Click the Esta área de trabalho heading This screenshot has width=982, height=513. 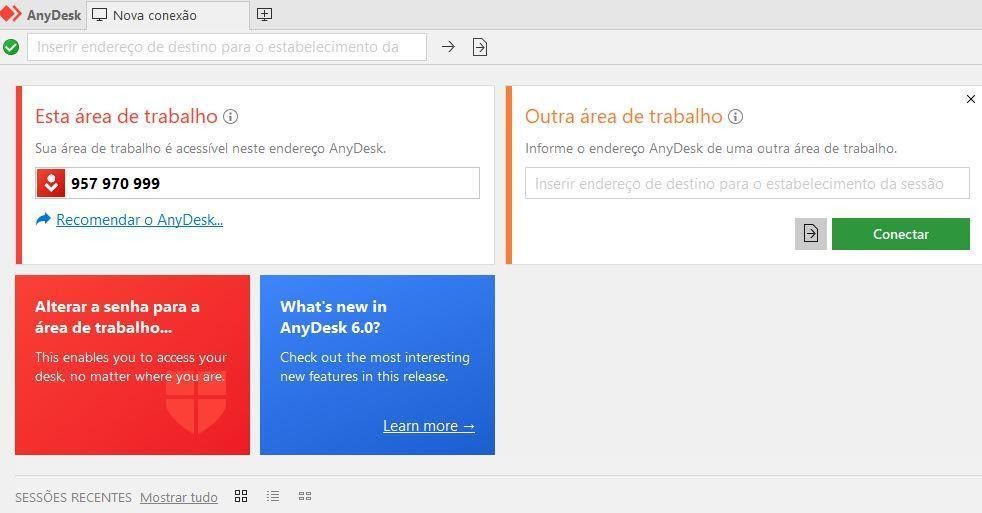click(x=126, y=117)
